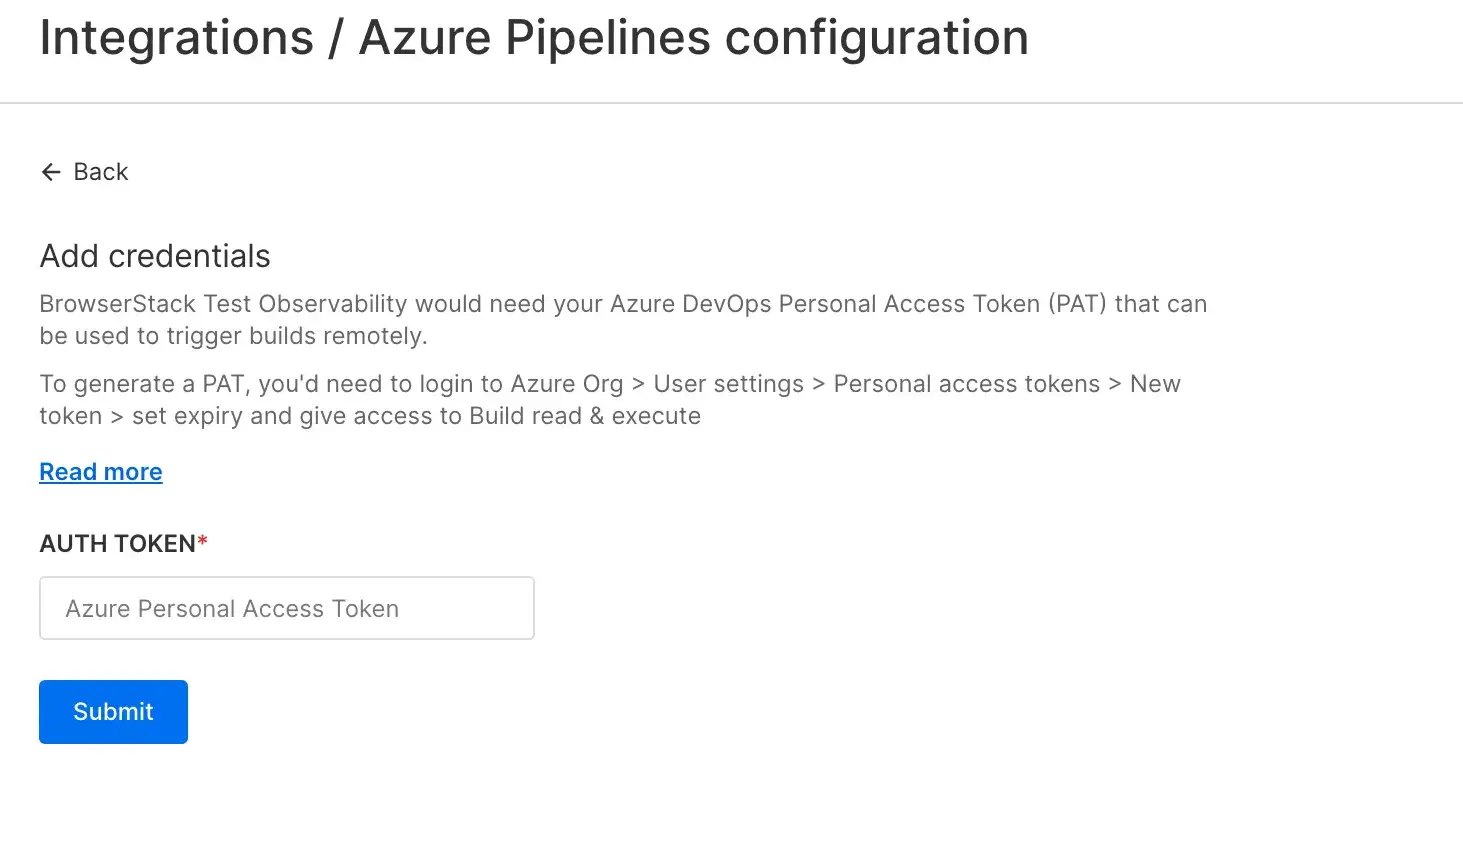Screen dimensions: 1463x842
Task: Click the AUTH TOKEN field label
Action: click(x=117, y=543)
